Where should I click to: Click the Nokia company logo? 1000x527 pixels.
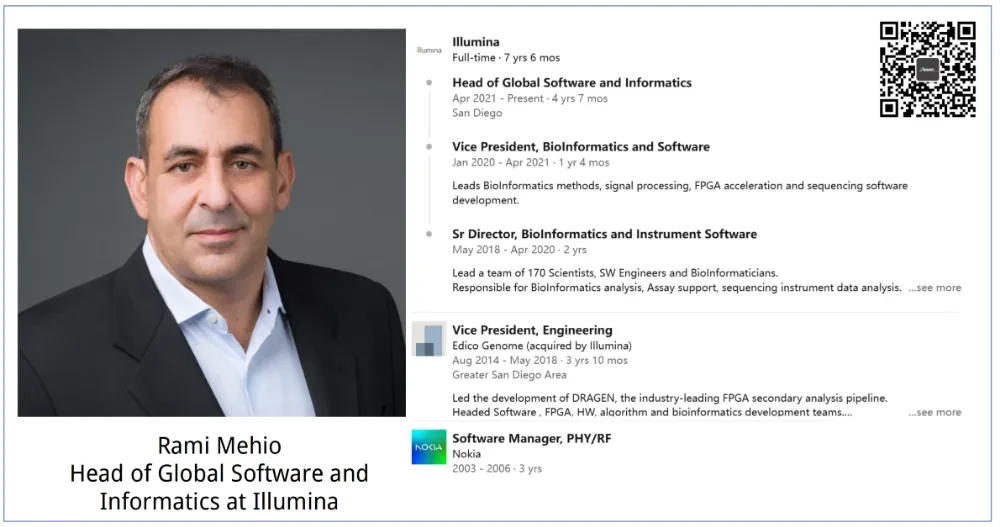(x=429, y=447)
